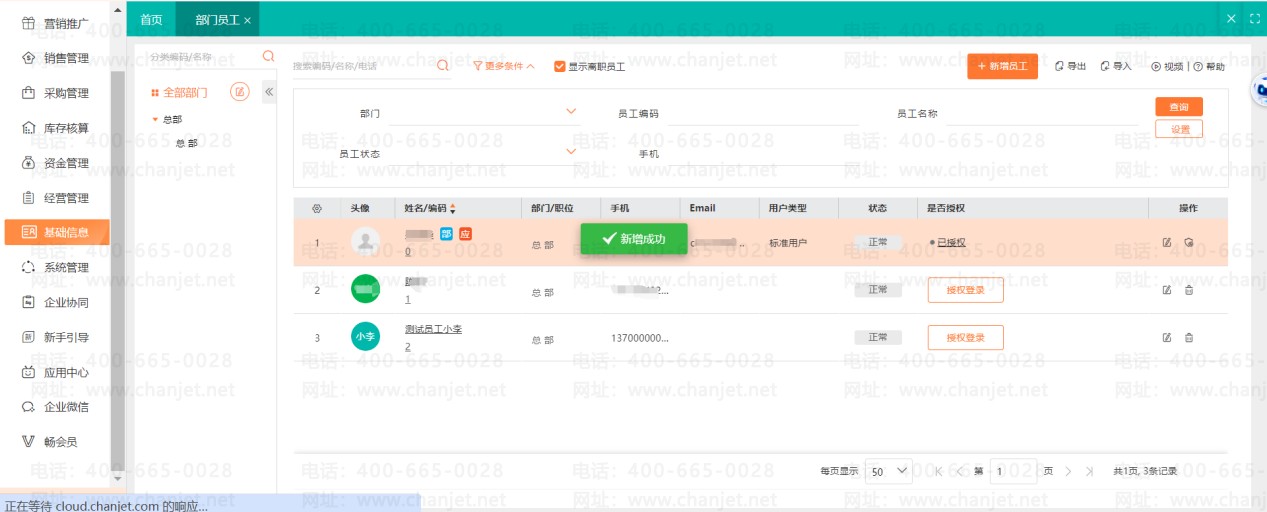Open the 员工状态 filter dropdown

(x=571, y=151)
